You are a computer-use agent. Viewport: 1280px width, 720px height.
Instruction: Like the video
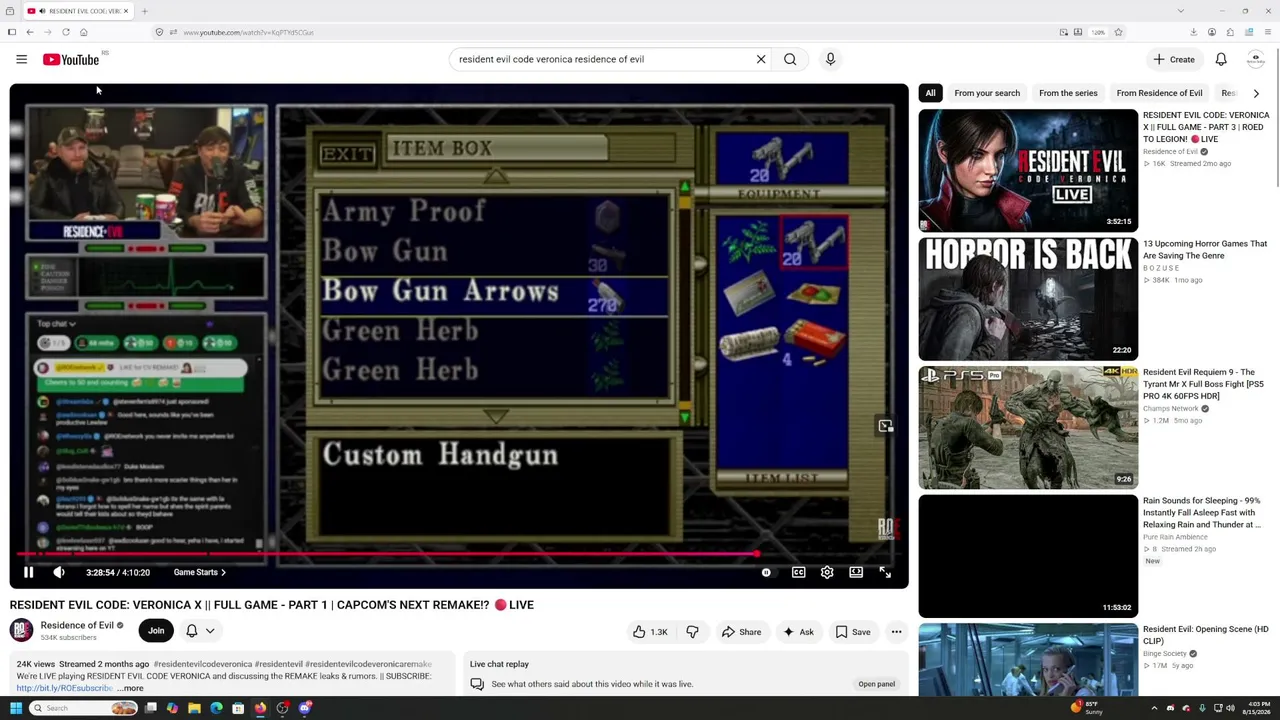pos(650,632)
